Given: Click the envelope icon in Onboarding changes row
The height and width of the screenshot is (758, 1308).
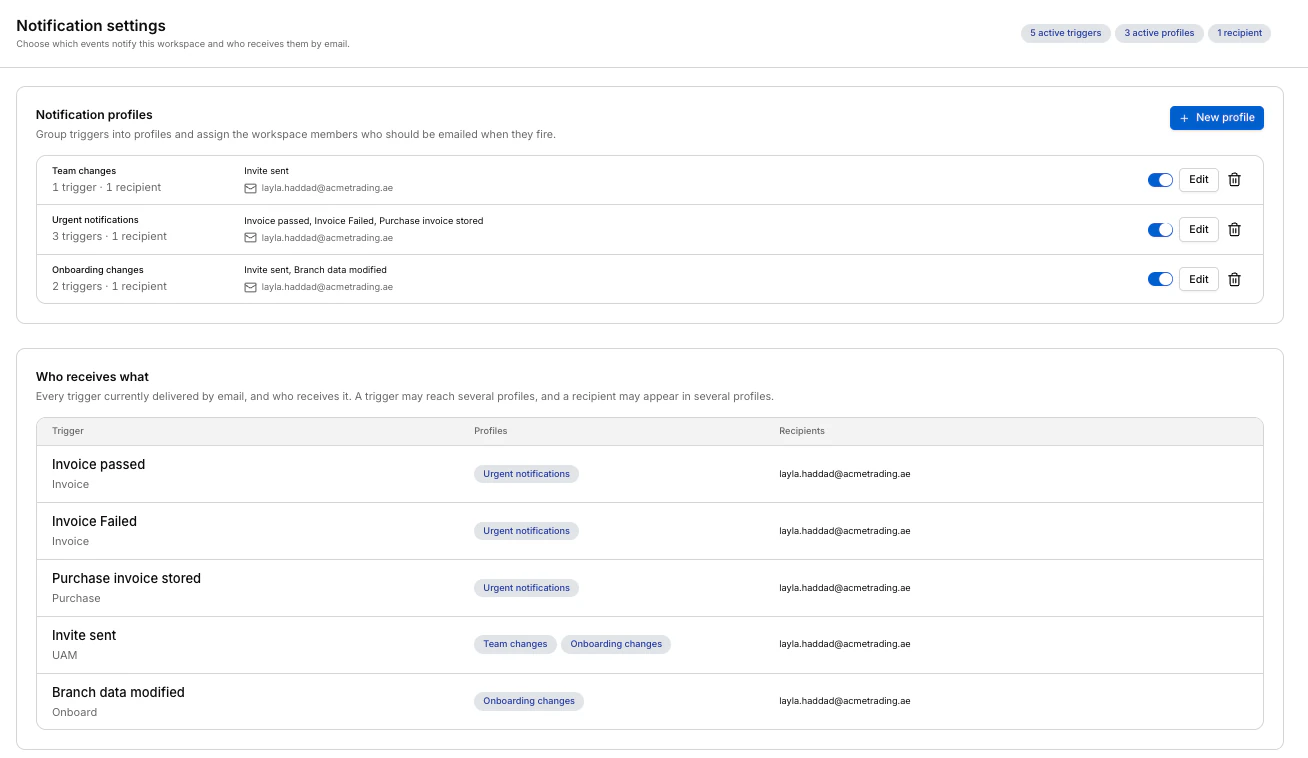Looking at the screenshot, I should 251,287.
